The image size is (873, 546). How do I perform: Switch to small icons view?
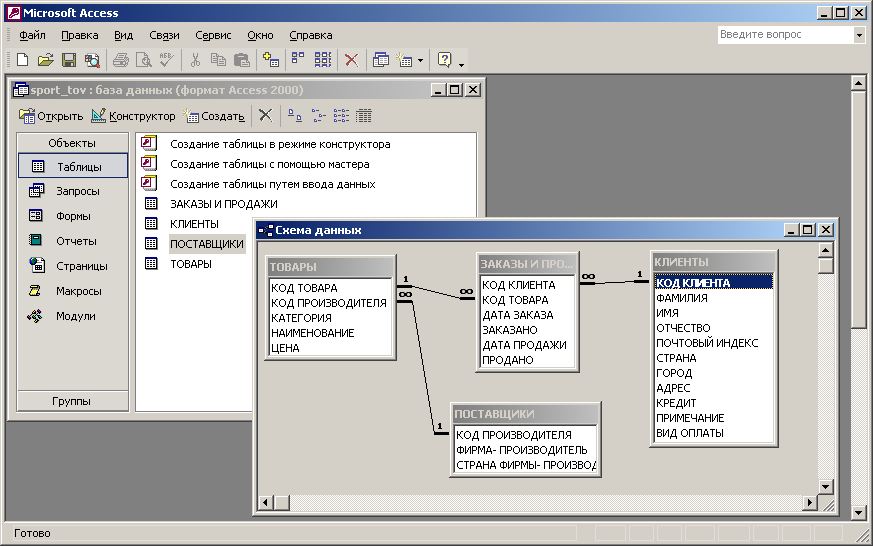[x=318, y=115]
